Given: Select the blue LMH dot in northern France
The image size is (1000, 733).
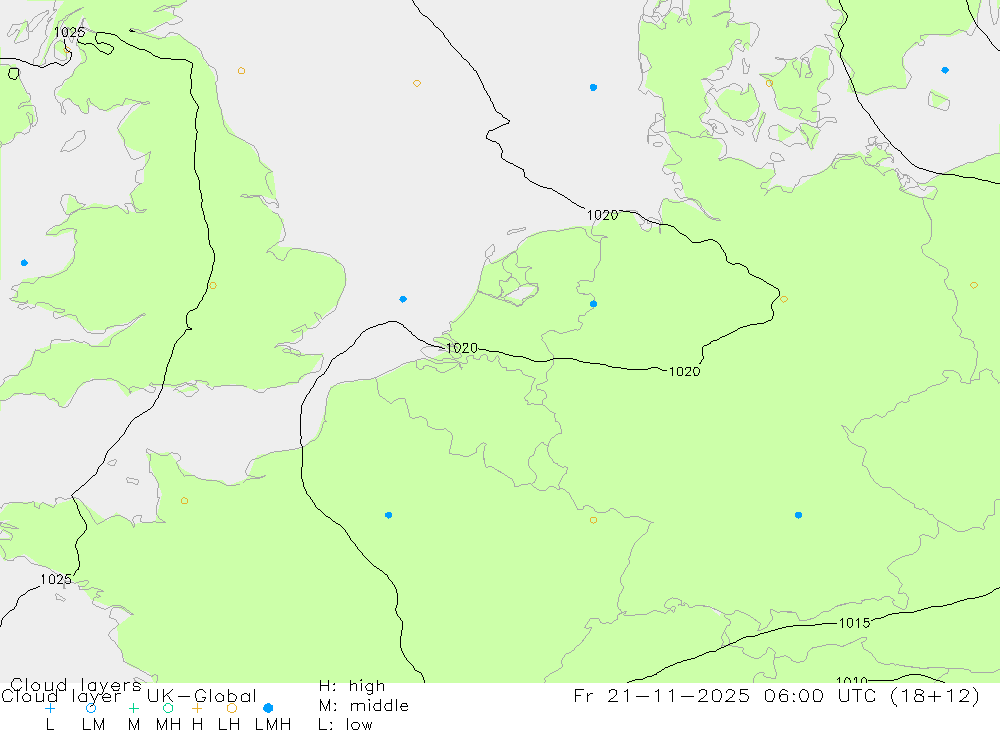Looking at the screenshot, I should point(388,515).
